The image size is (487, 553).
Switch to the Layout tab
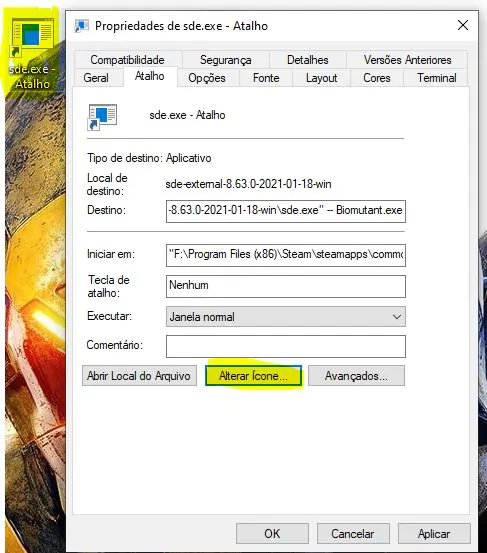pos(321,78)
